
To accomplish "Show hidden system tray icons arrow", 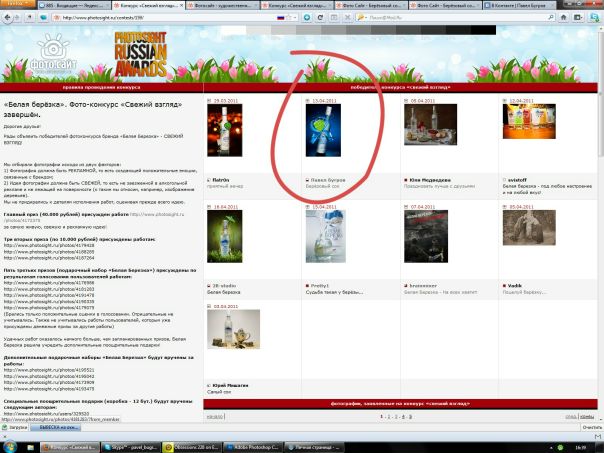I will point(551,448).
